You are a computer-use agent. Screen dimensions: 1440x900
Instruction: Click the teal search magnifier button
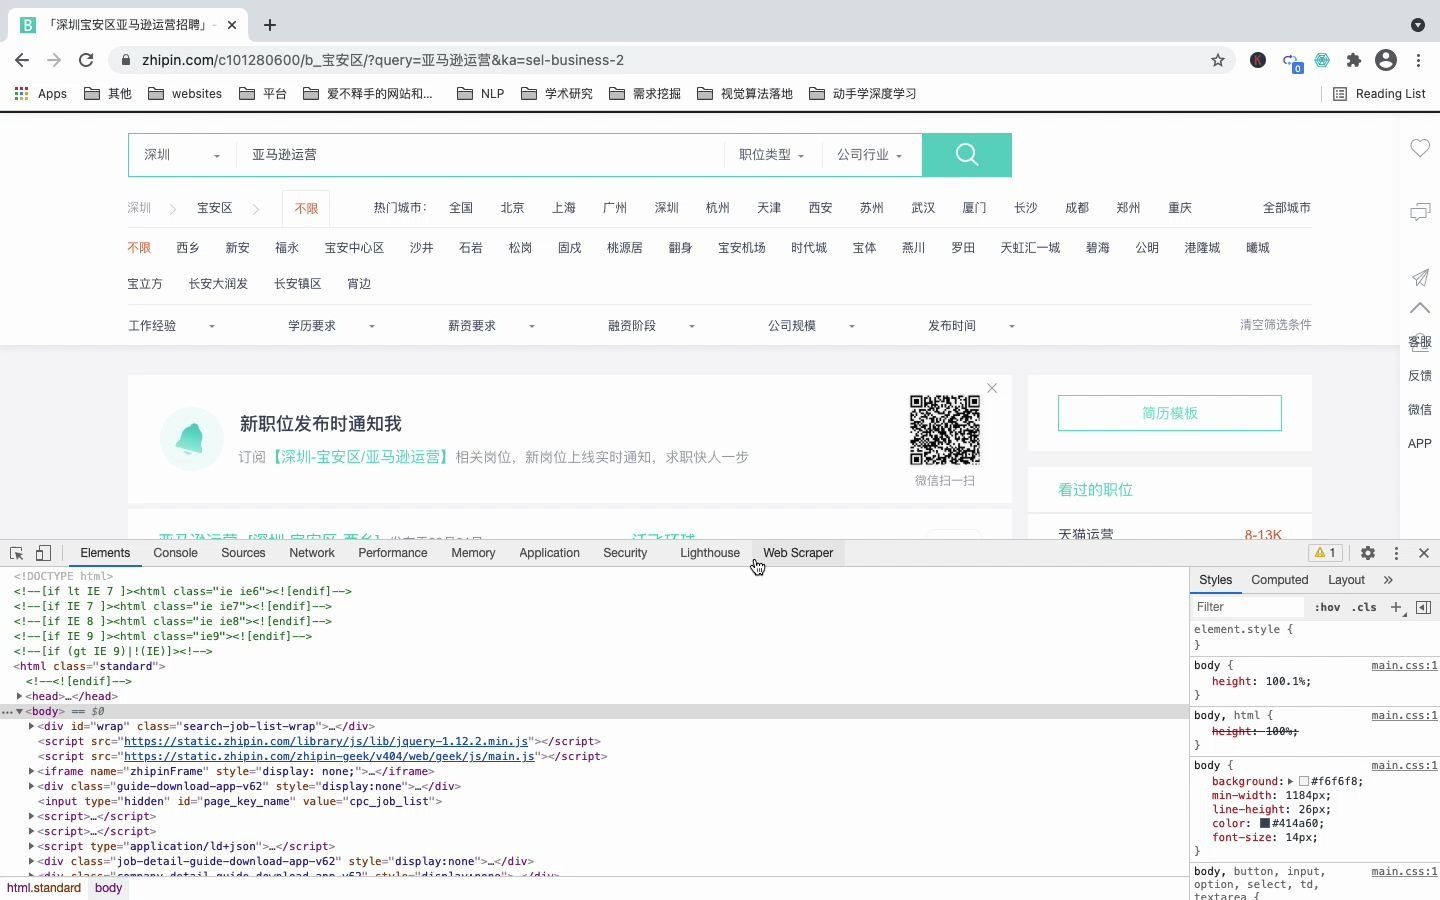[966, 154]
